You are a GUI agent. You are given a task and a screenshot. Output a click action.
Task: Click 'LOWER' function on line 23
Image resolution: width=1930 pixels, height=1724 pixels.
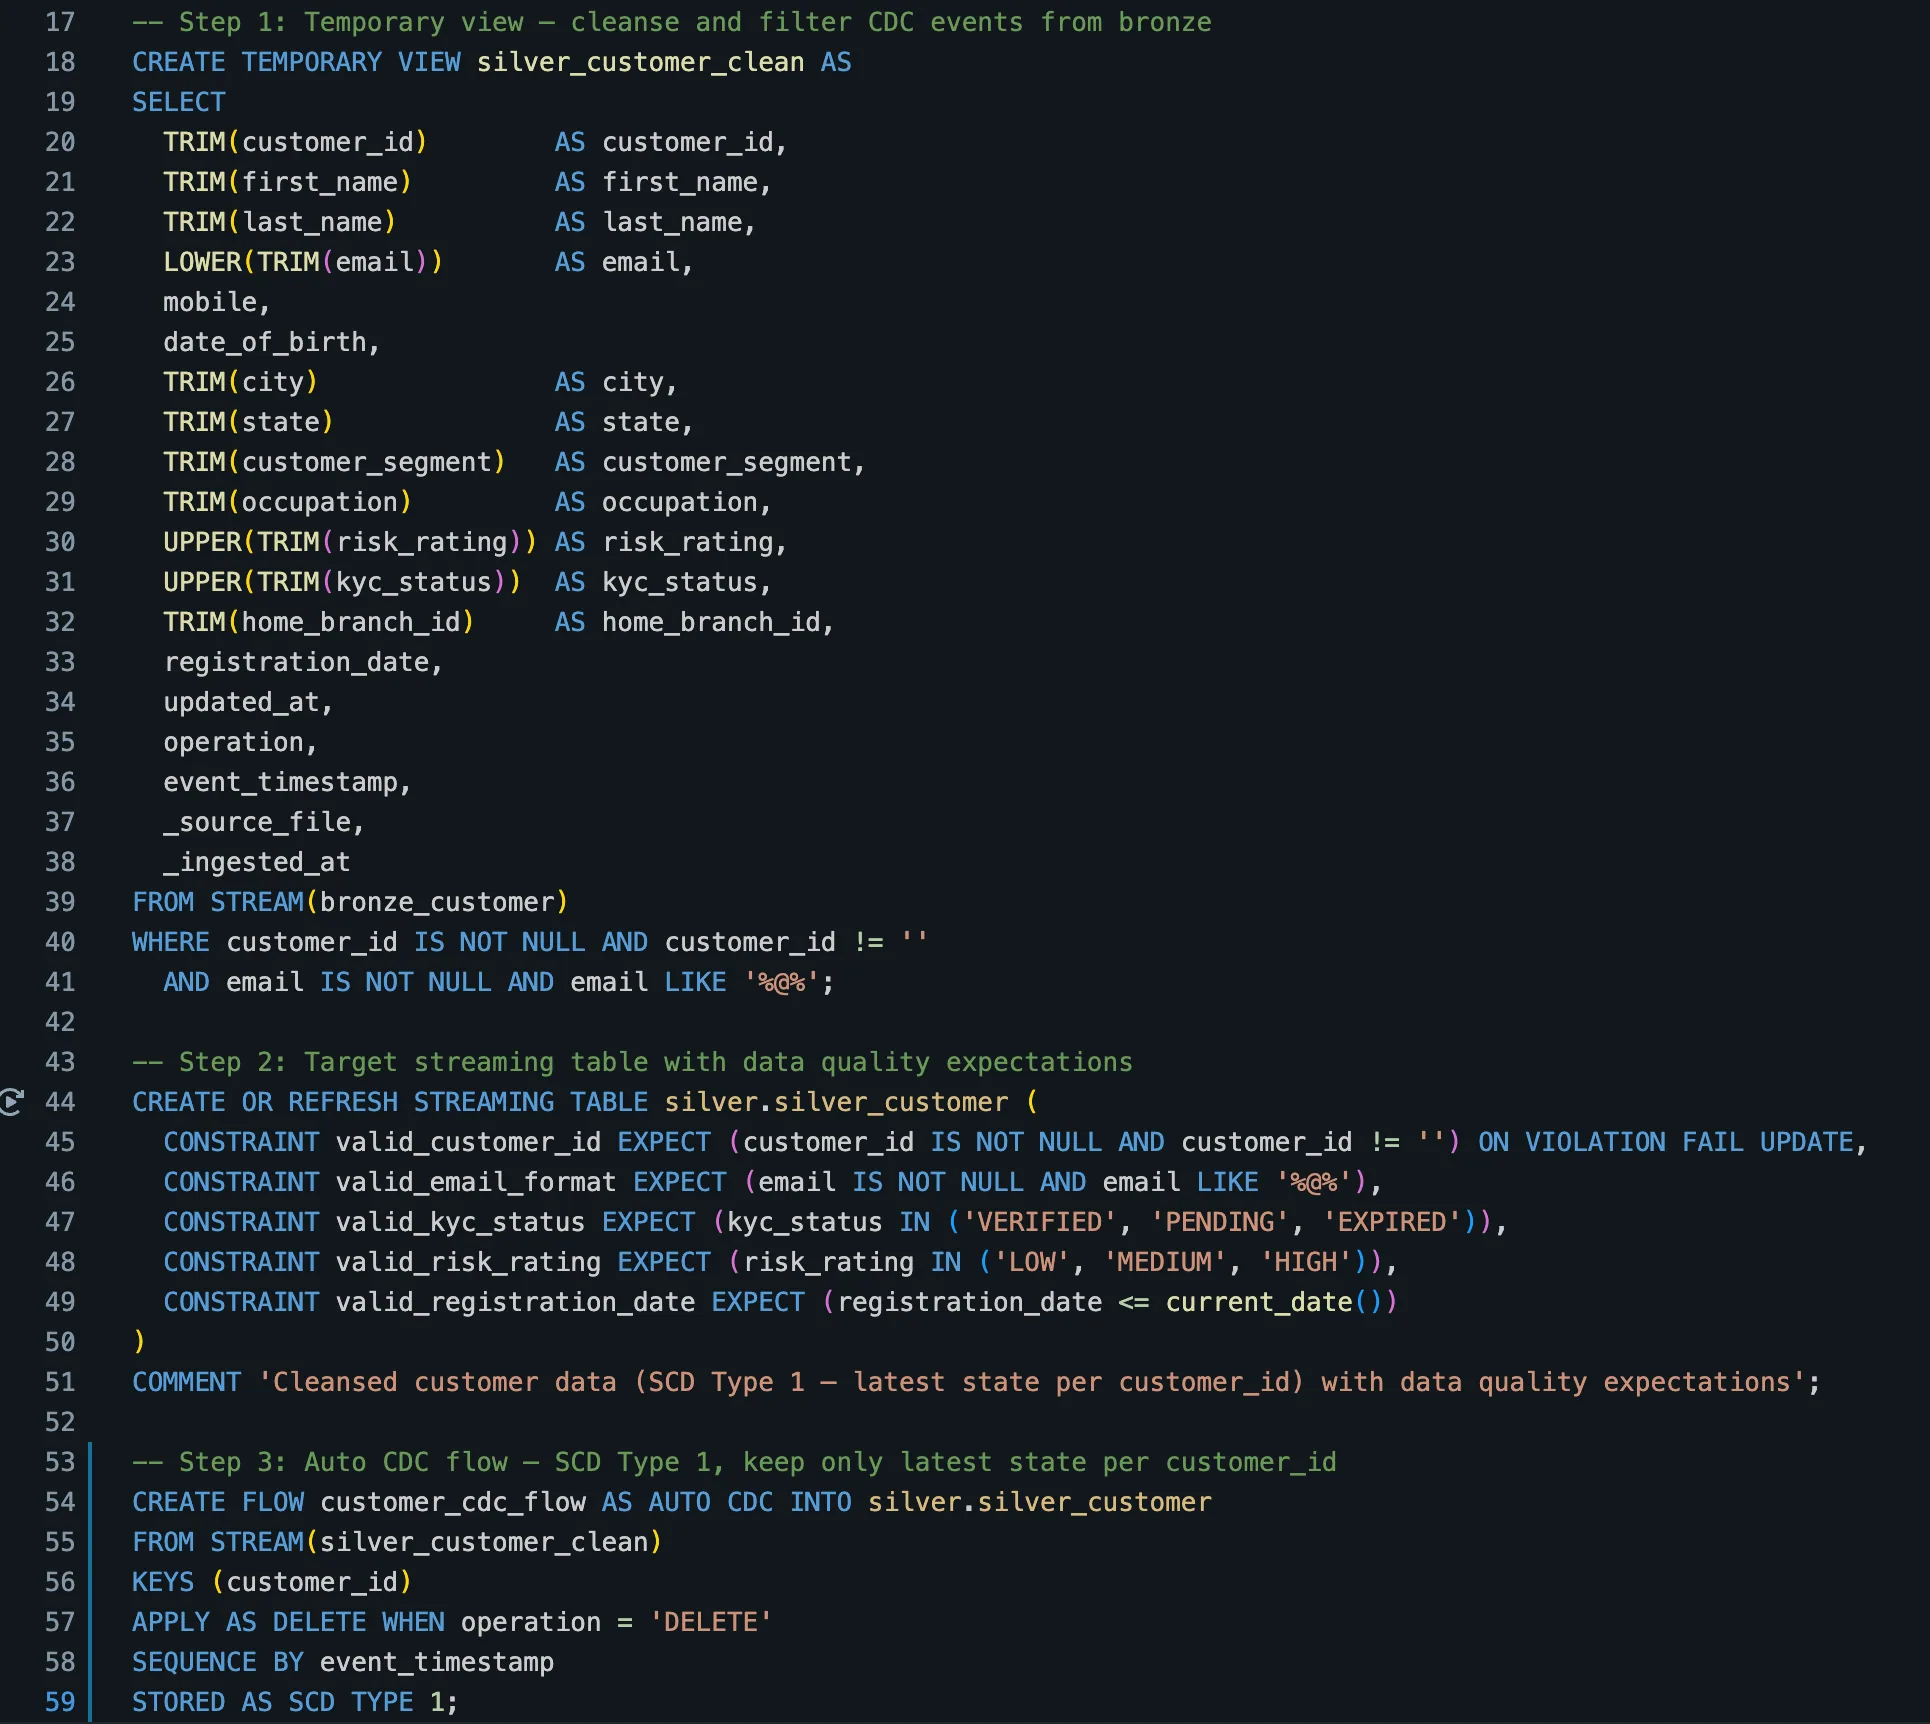click(x=202, y=262)
